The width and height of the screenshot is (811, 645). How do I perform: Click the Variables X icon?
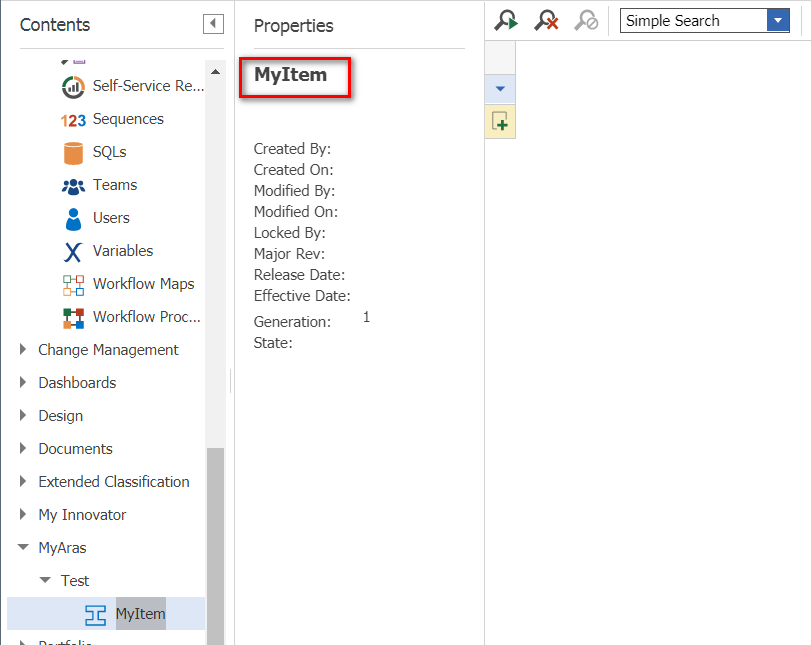click(x=73, y=252)
